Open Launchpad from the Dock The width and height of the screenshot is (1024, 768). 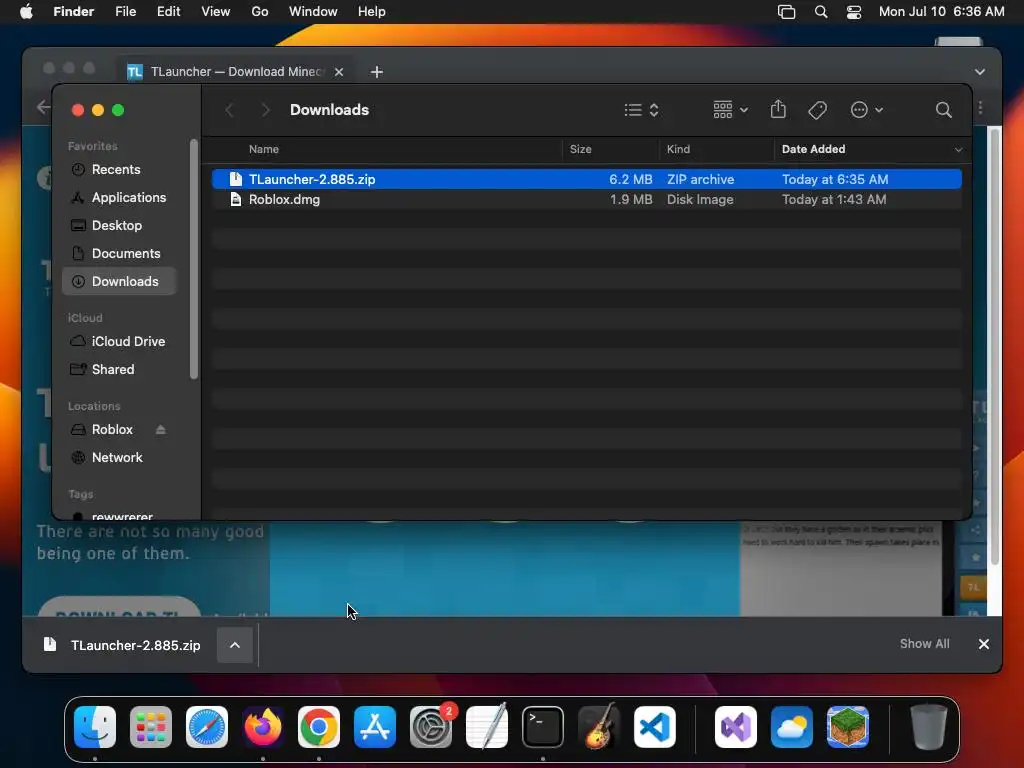[x=151, y=727]
